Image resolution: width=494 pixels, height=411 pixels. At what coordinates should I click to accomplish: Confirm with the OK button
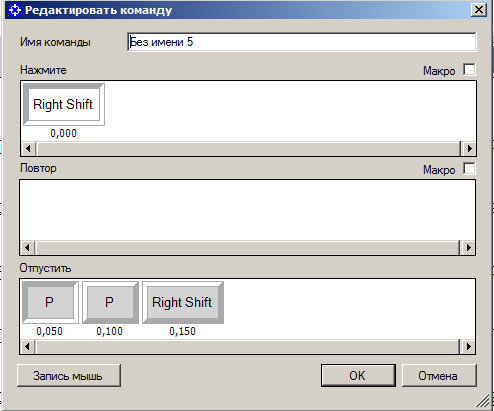(x=358, y=376)
